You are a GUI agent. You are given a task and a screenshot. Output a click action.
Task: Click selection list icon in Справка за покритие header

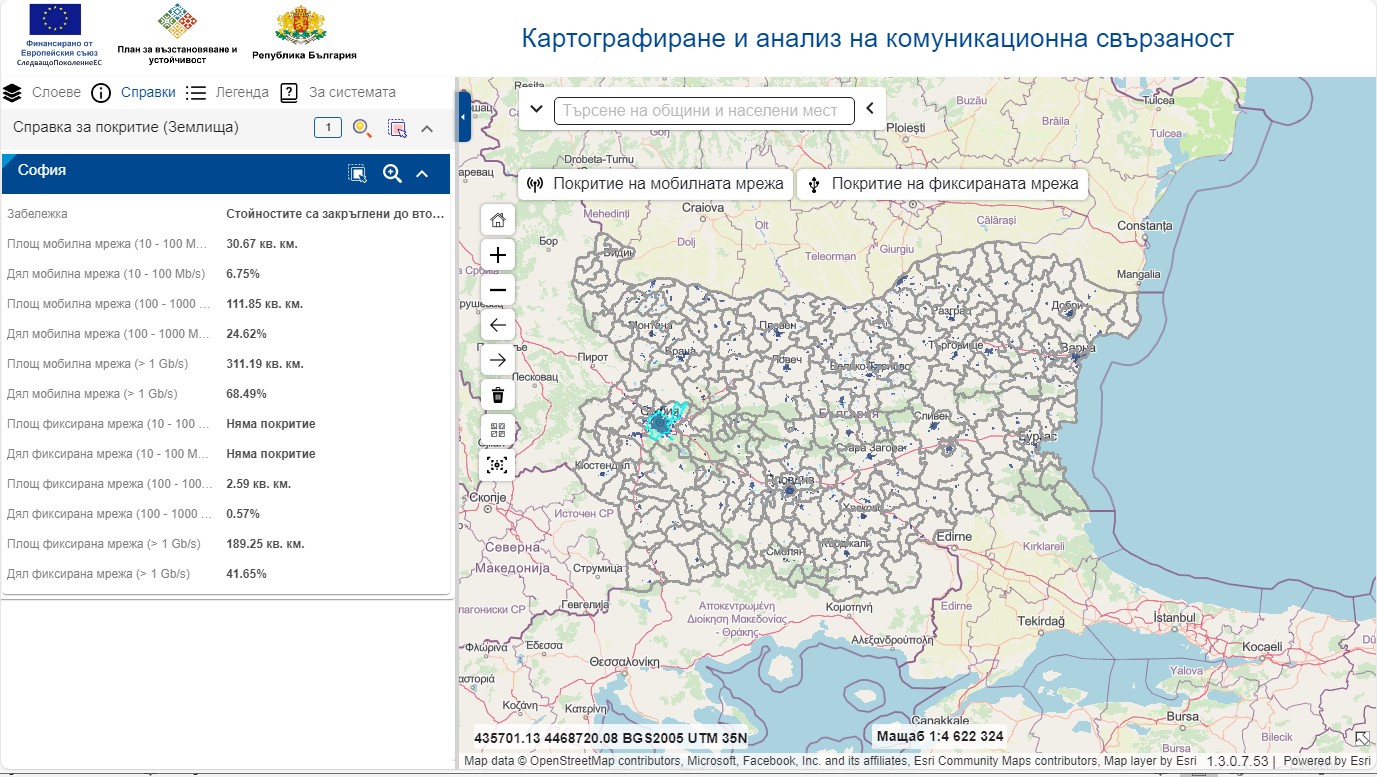[x=397, y=128]
